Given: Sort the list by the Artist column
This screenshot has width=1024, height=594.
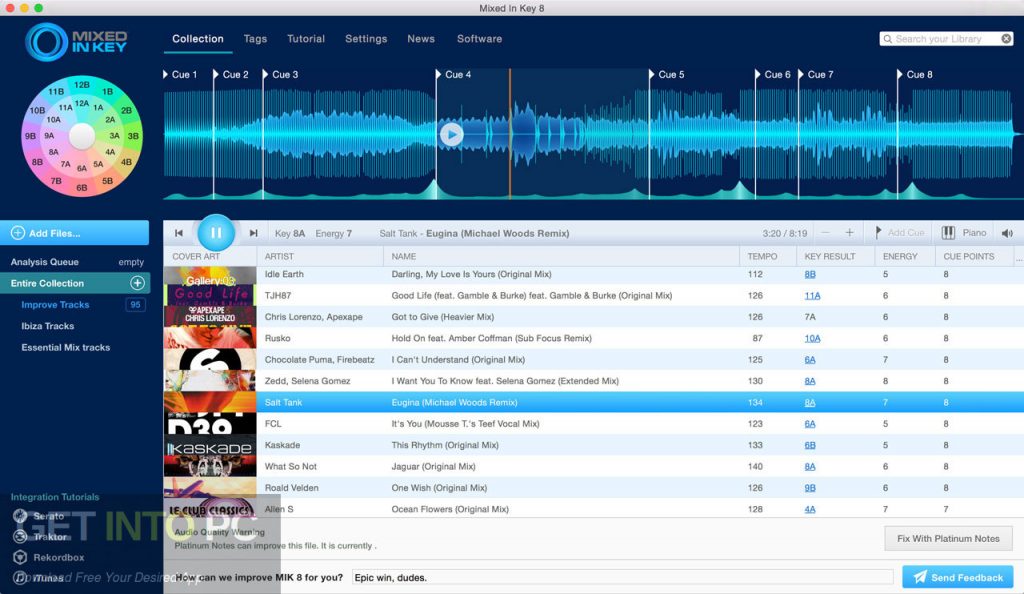Looking at the screenshot, I should 320,257.
